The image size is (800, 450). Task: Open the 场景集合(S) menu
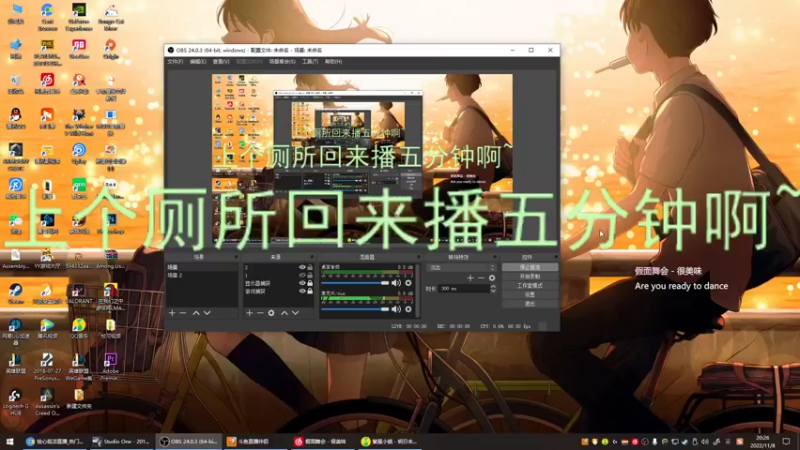point(282,62)
